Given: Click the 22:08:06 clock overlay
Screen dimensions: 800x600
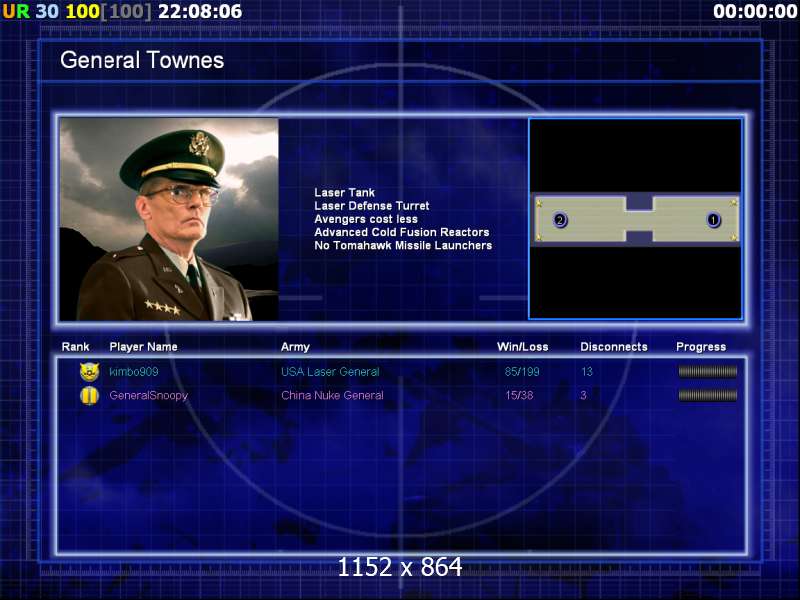Looking at the screenshot, I should (x=200, y=11).
